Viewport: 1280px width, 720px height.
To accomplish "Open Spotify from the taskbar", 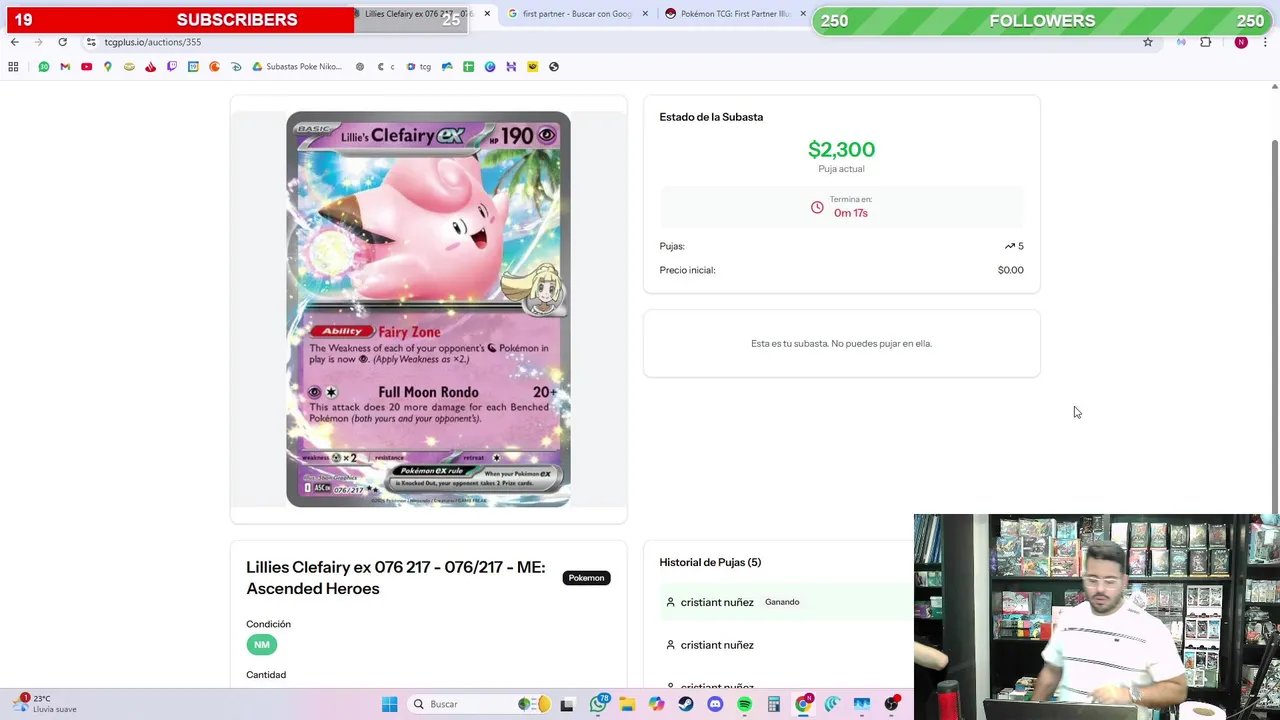I will pyautogui.click(x=744, y=704).
